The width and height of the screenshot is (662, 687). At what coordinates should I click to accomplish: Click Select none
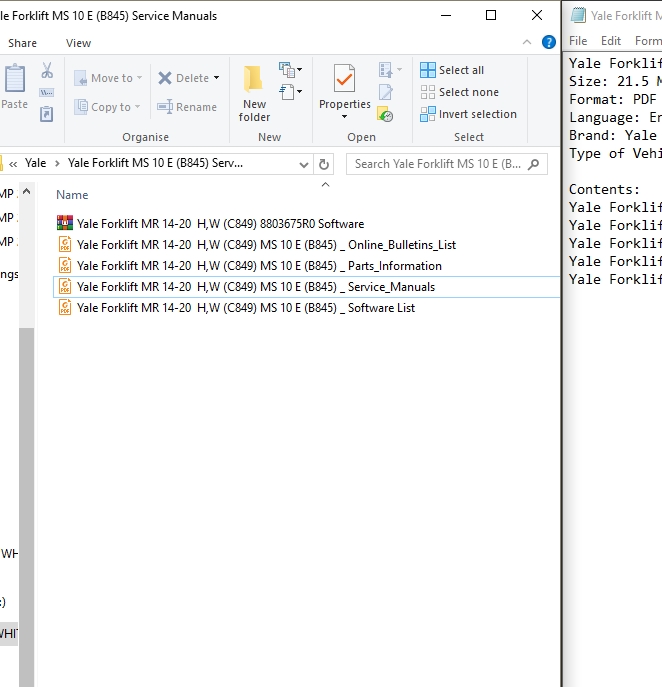tap(459, 92)
